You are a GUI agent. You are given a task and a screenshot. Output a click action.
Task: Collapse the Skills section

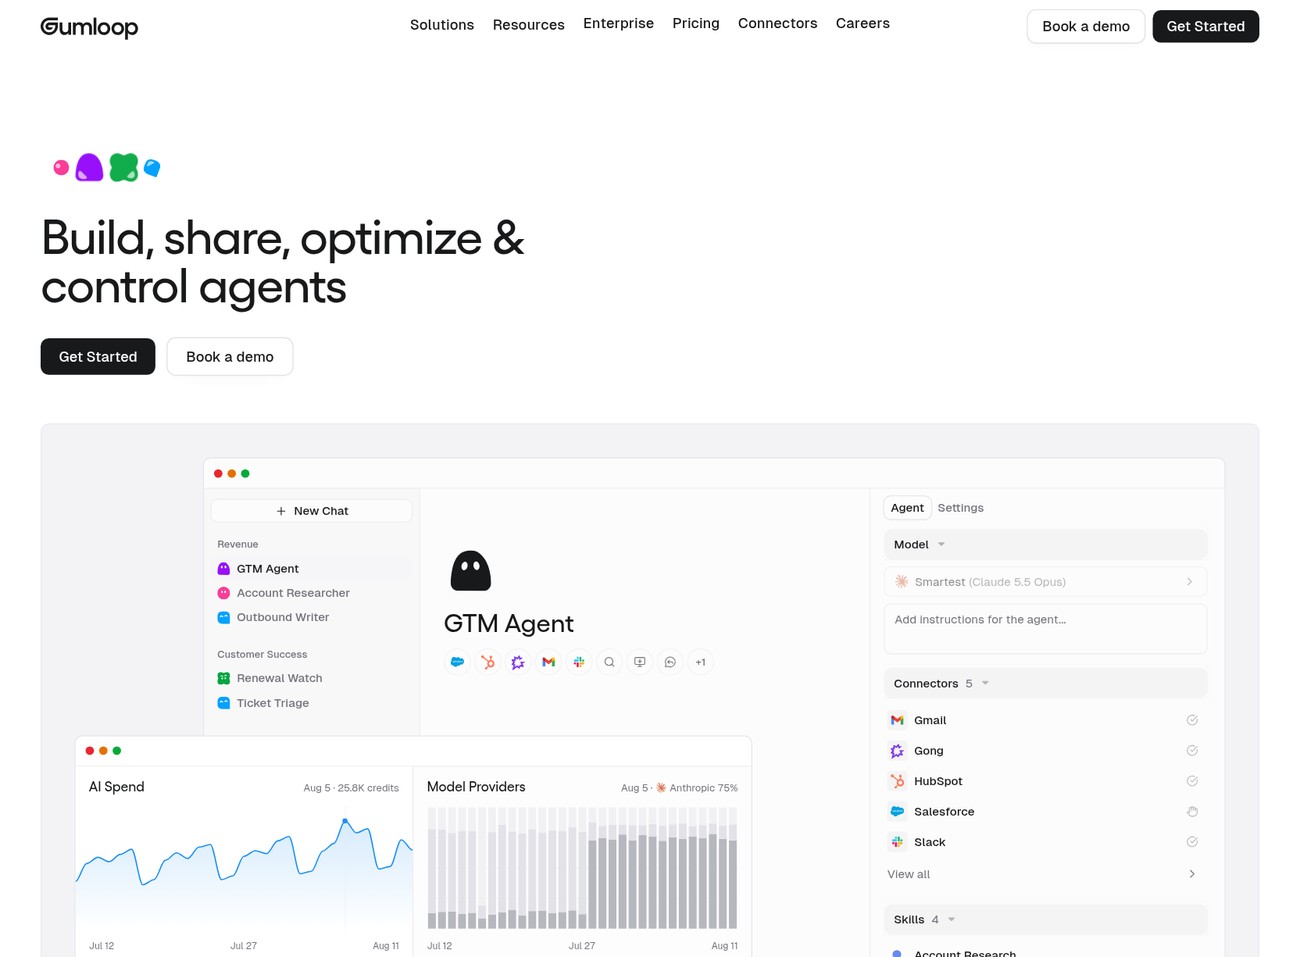pyautogui.click(x=1045, y=920)
